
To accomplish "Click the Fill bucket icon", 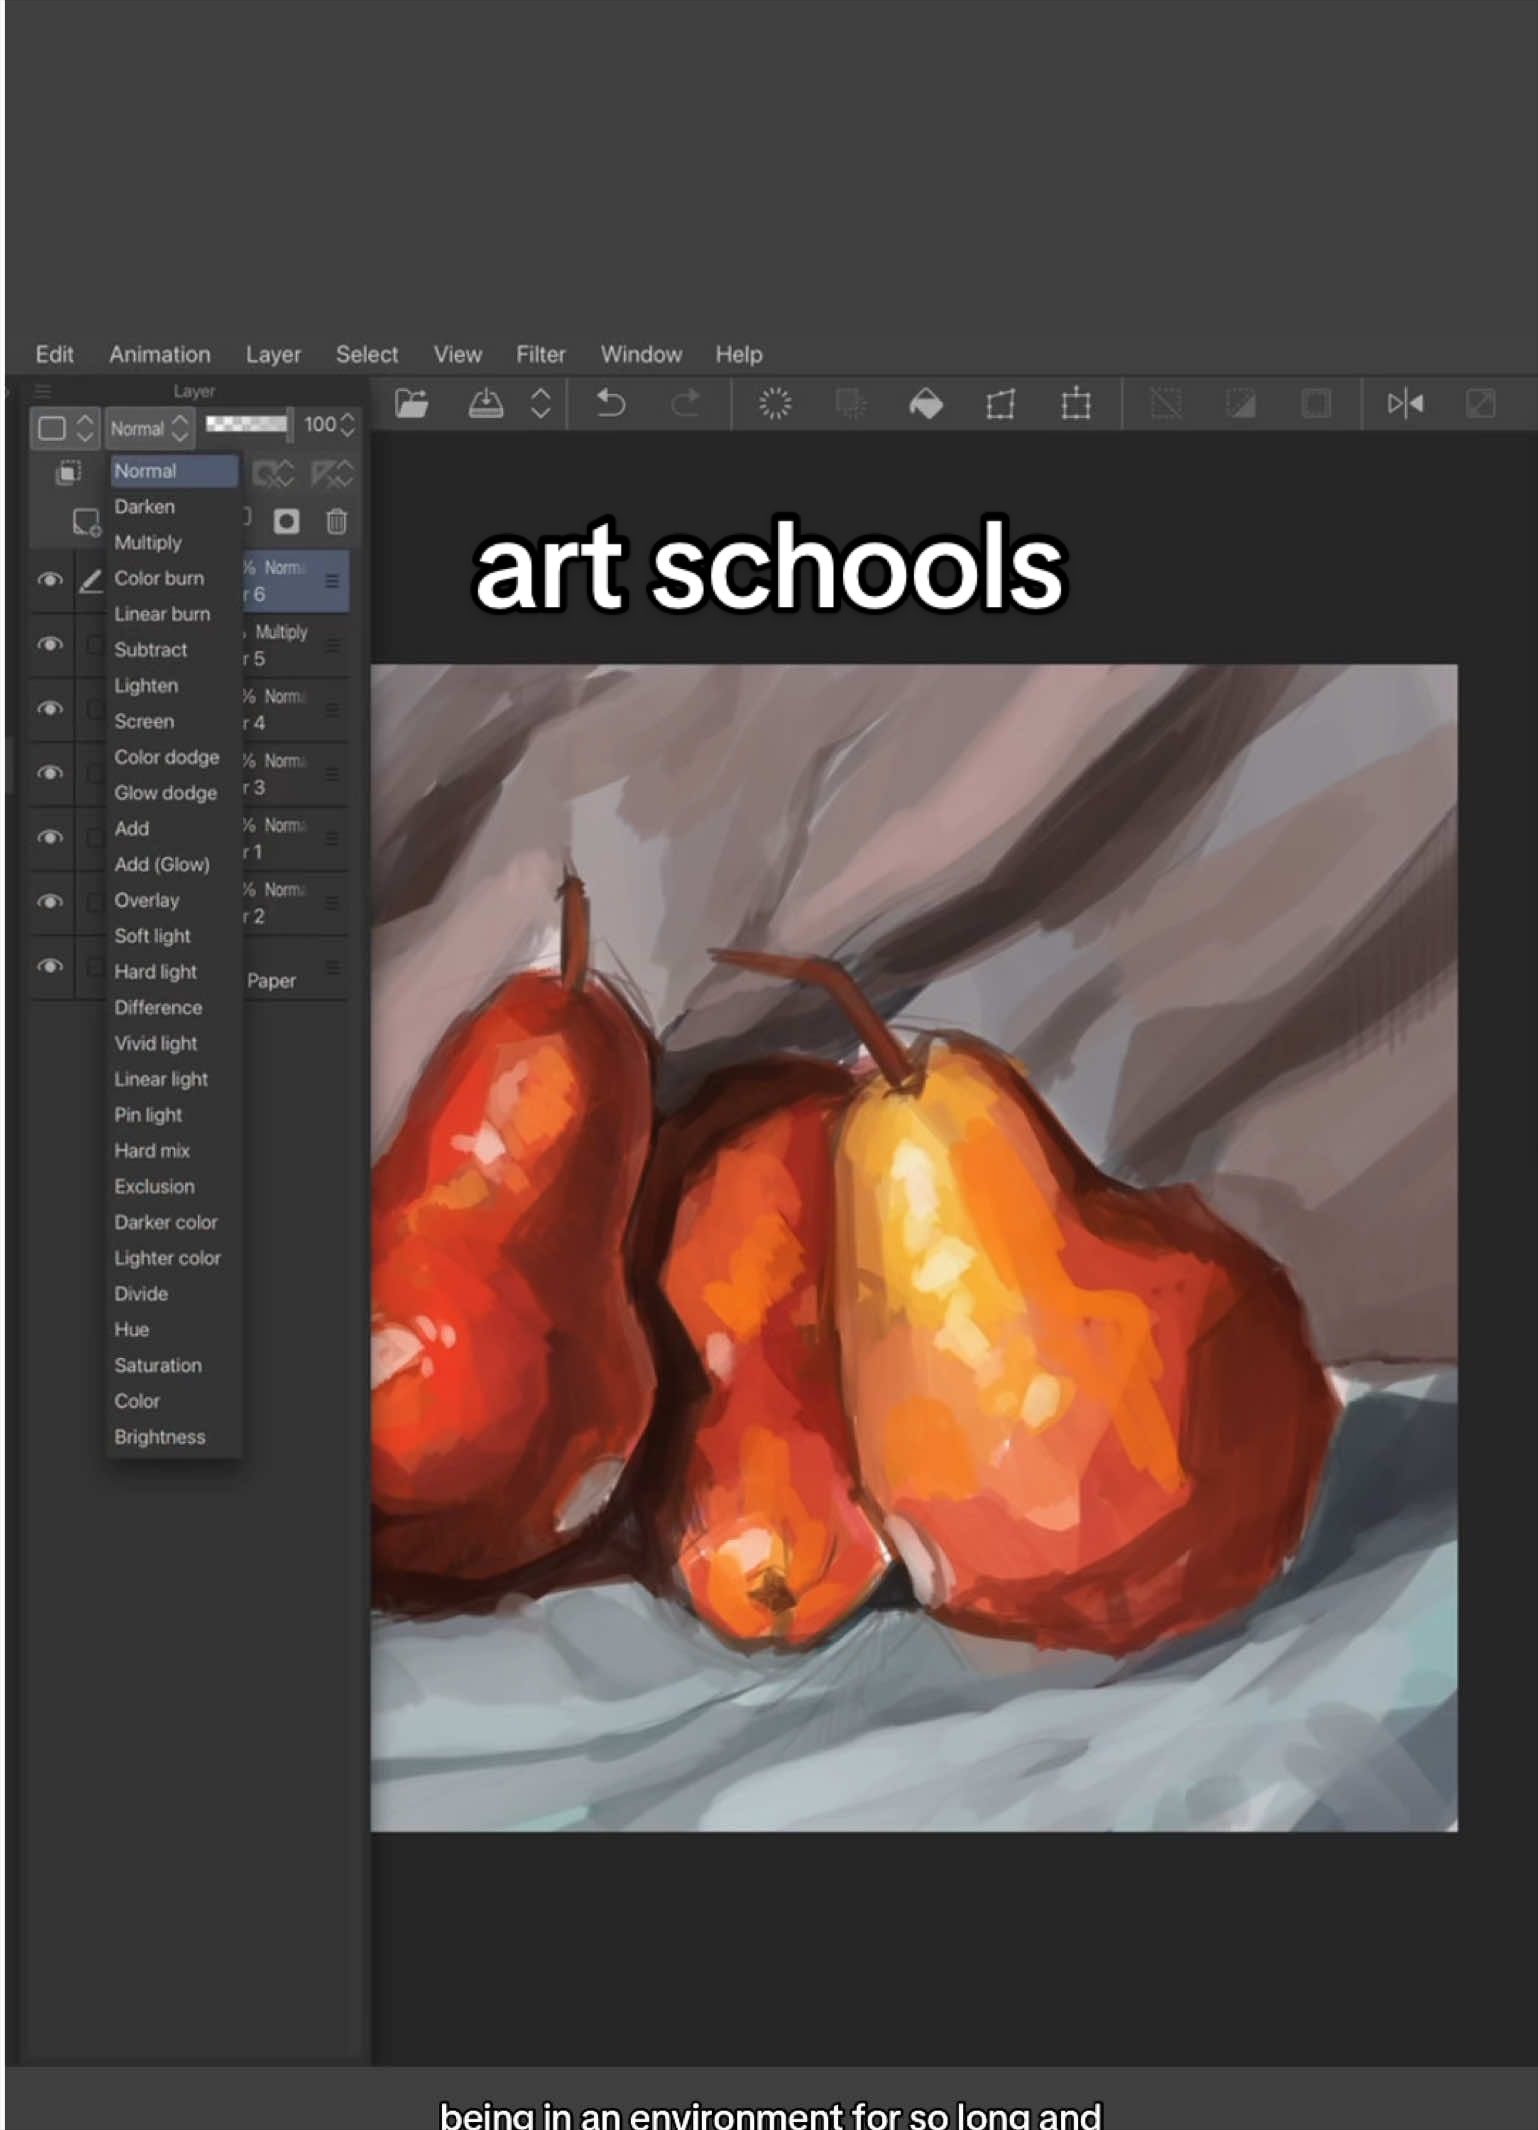I will [926, 404].
